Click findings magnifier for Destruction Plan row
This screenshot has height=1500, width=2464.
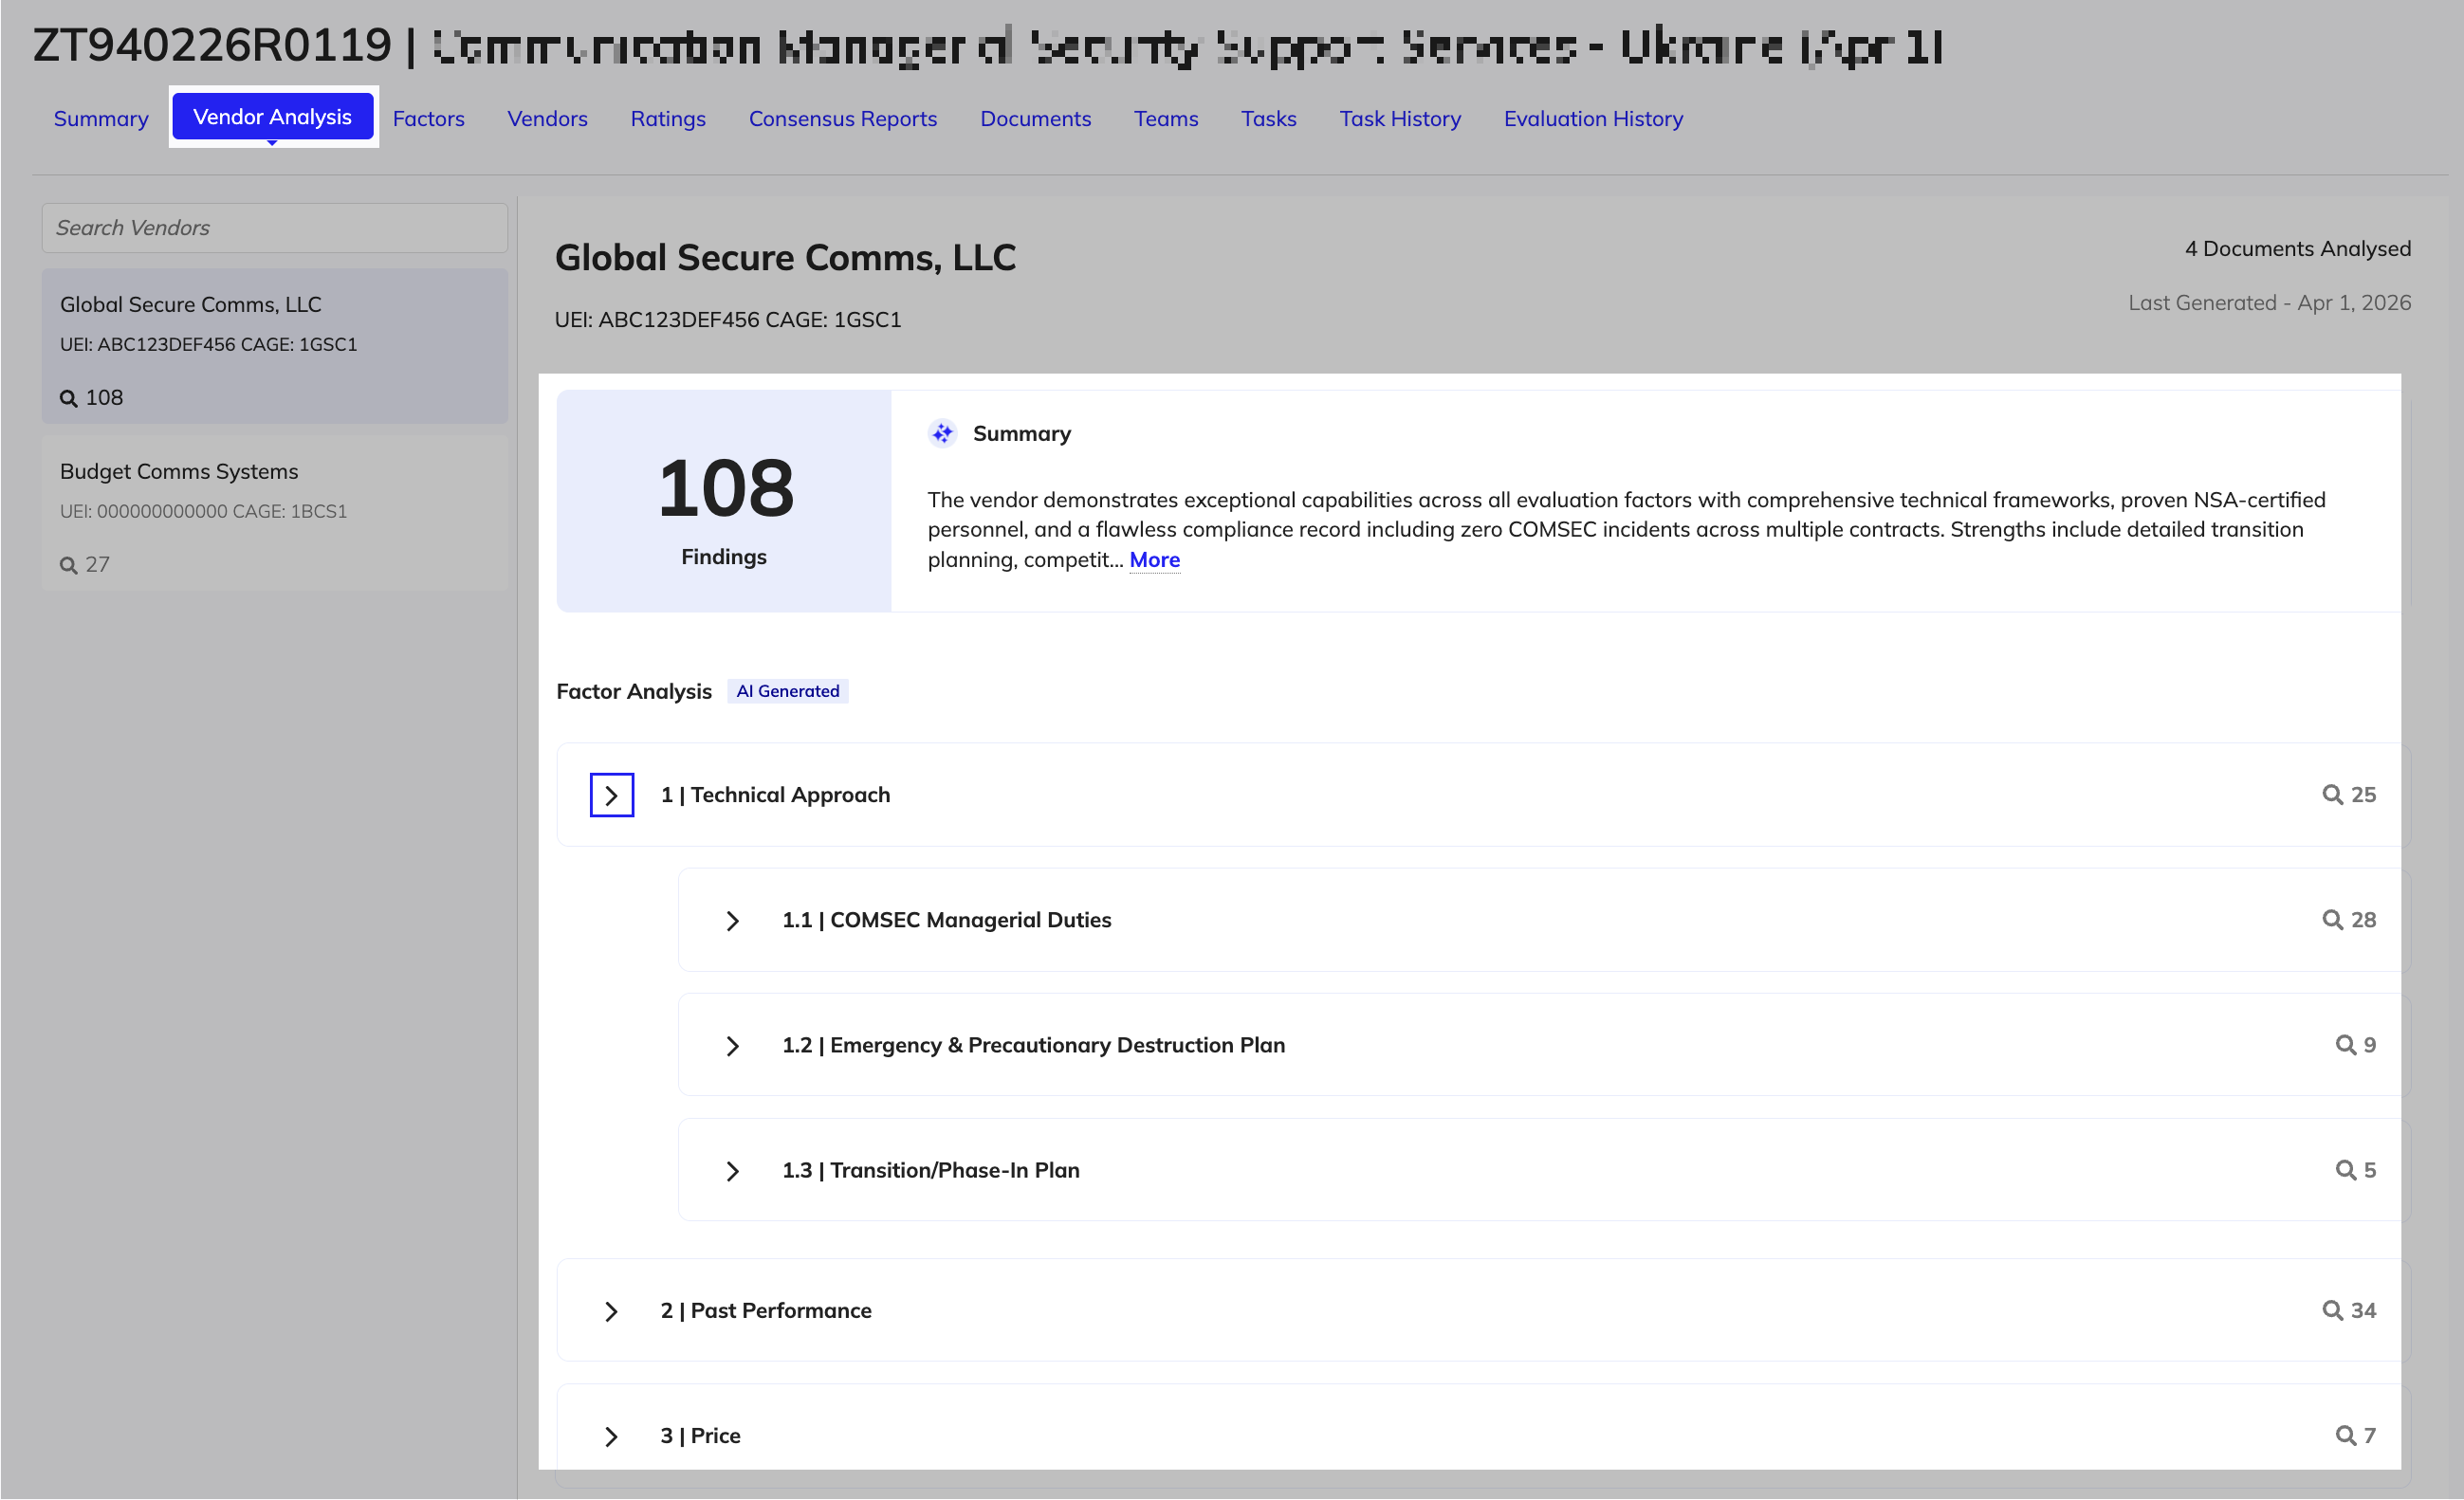tap(2345, 1045)
